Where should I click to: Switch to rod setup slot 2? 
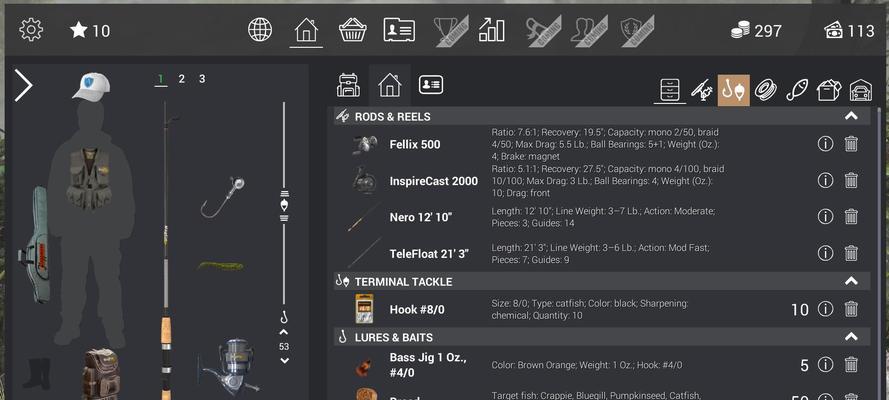click(x=181, y=79)
